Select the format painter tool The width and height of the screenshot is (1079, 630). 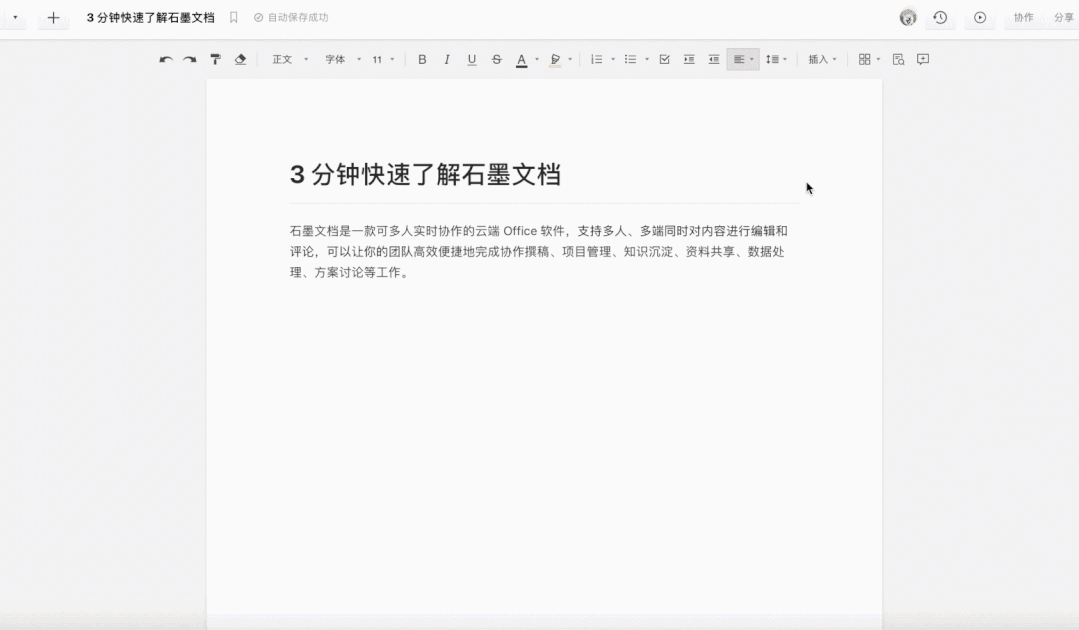click(215, 59)
